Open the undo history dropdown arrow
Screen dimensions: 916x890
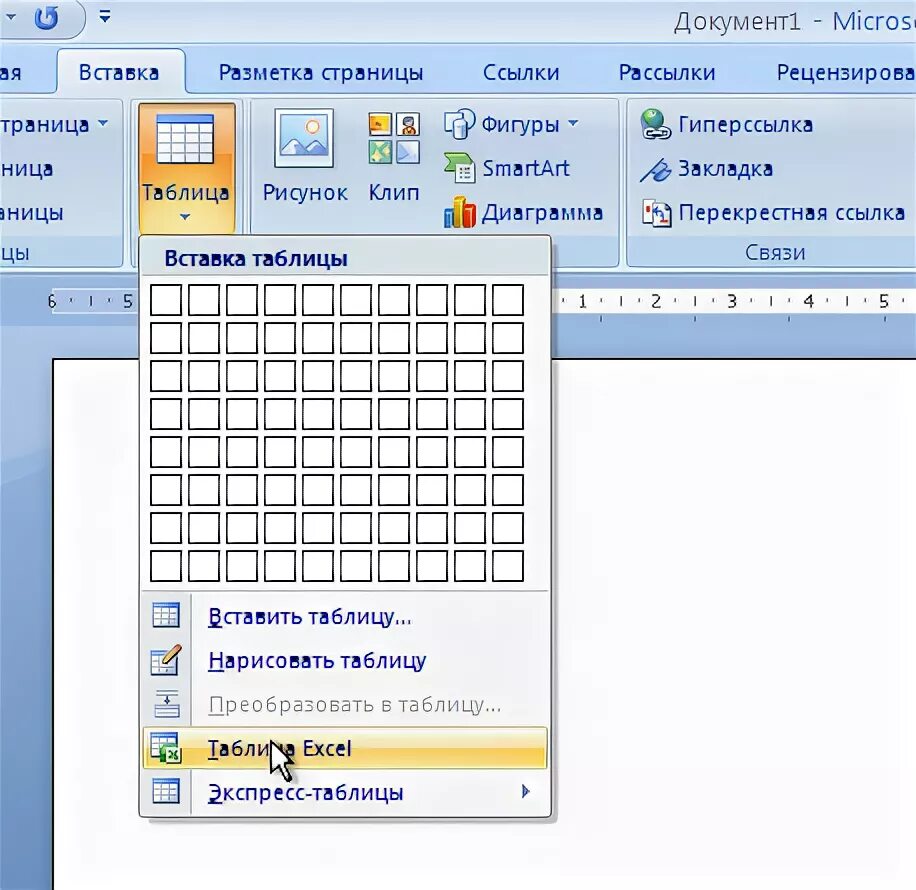(x=11, y=17)
